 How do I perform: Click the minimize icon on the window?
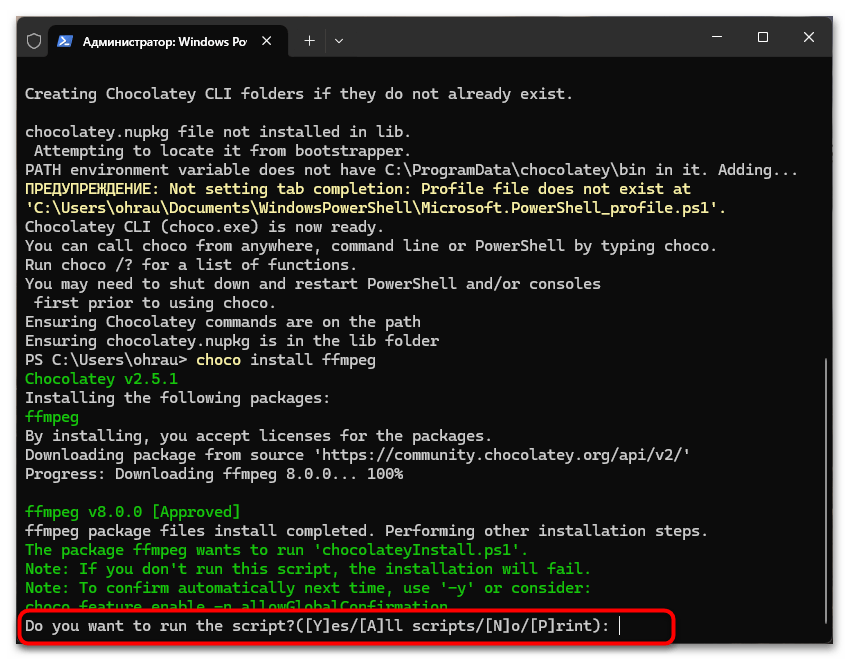click(716, 37)
